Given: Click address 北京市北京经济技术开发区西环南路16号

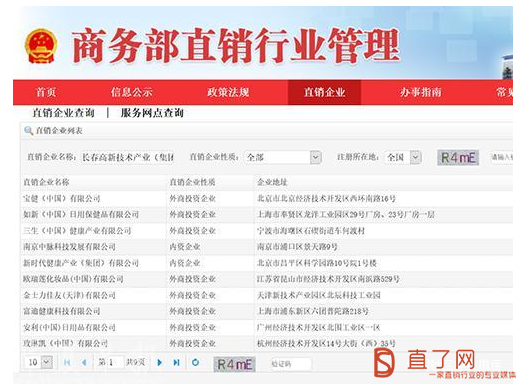Looking at the screenshot, I should pyautogui.click(x=326, y=199).
